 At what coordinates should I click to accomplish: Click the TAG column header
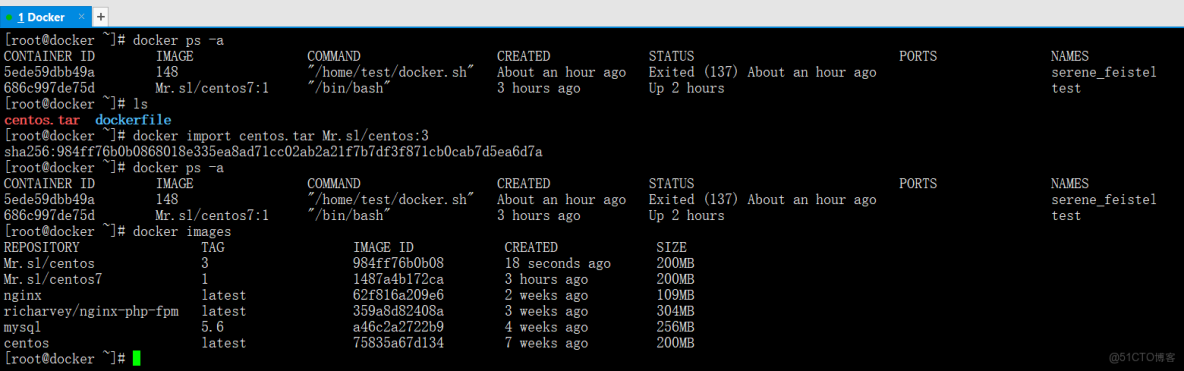213,247
